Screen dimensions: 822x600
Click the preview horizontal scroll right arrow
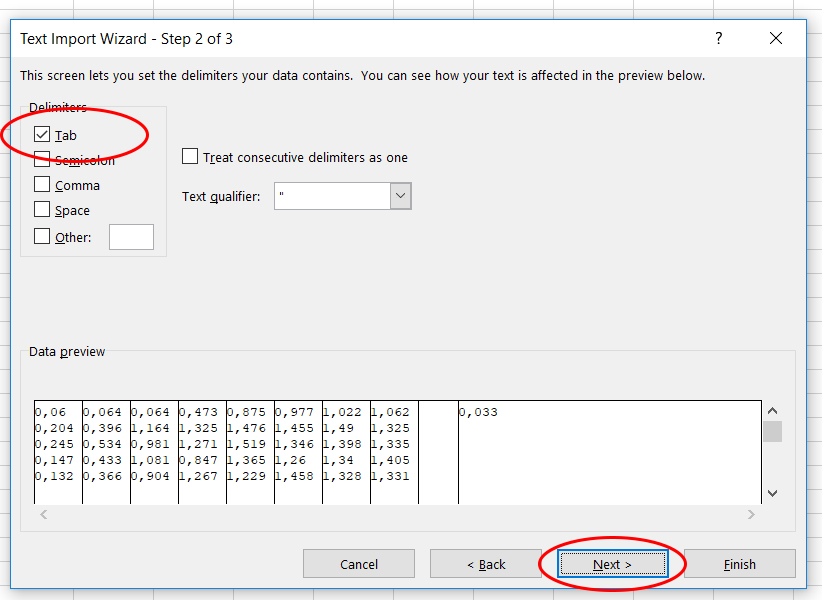[751, 514]
